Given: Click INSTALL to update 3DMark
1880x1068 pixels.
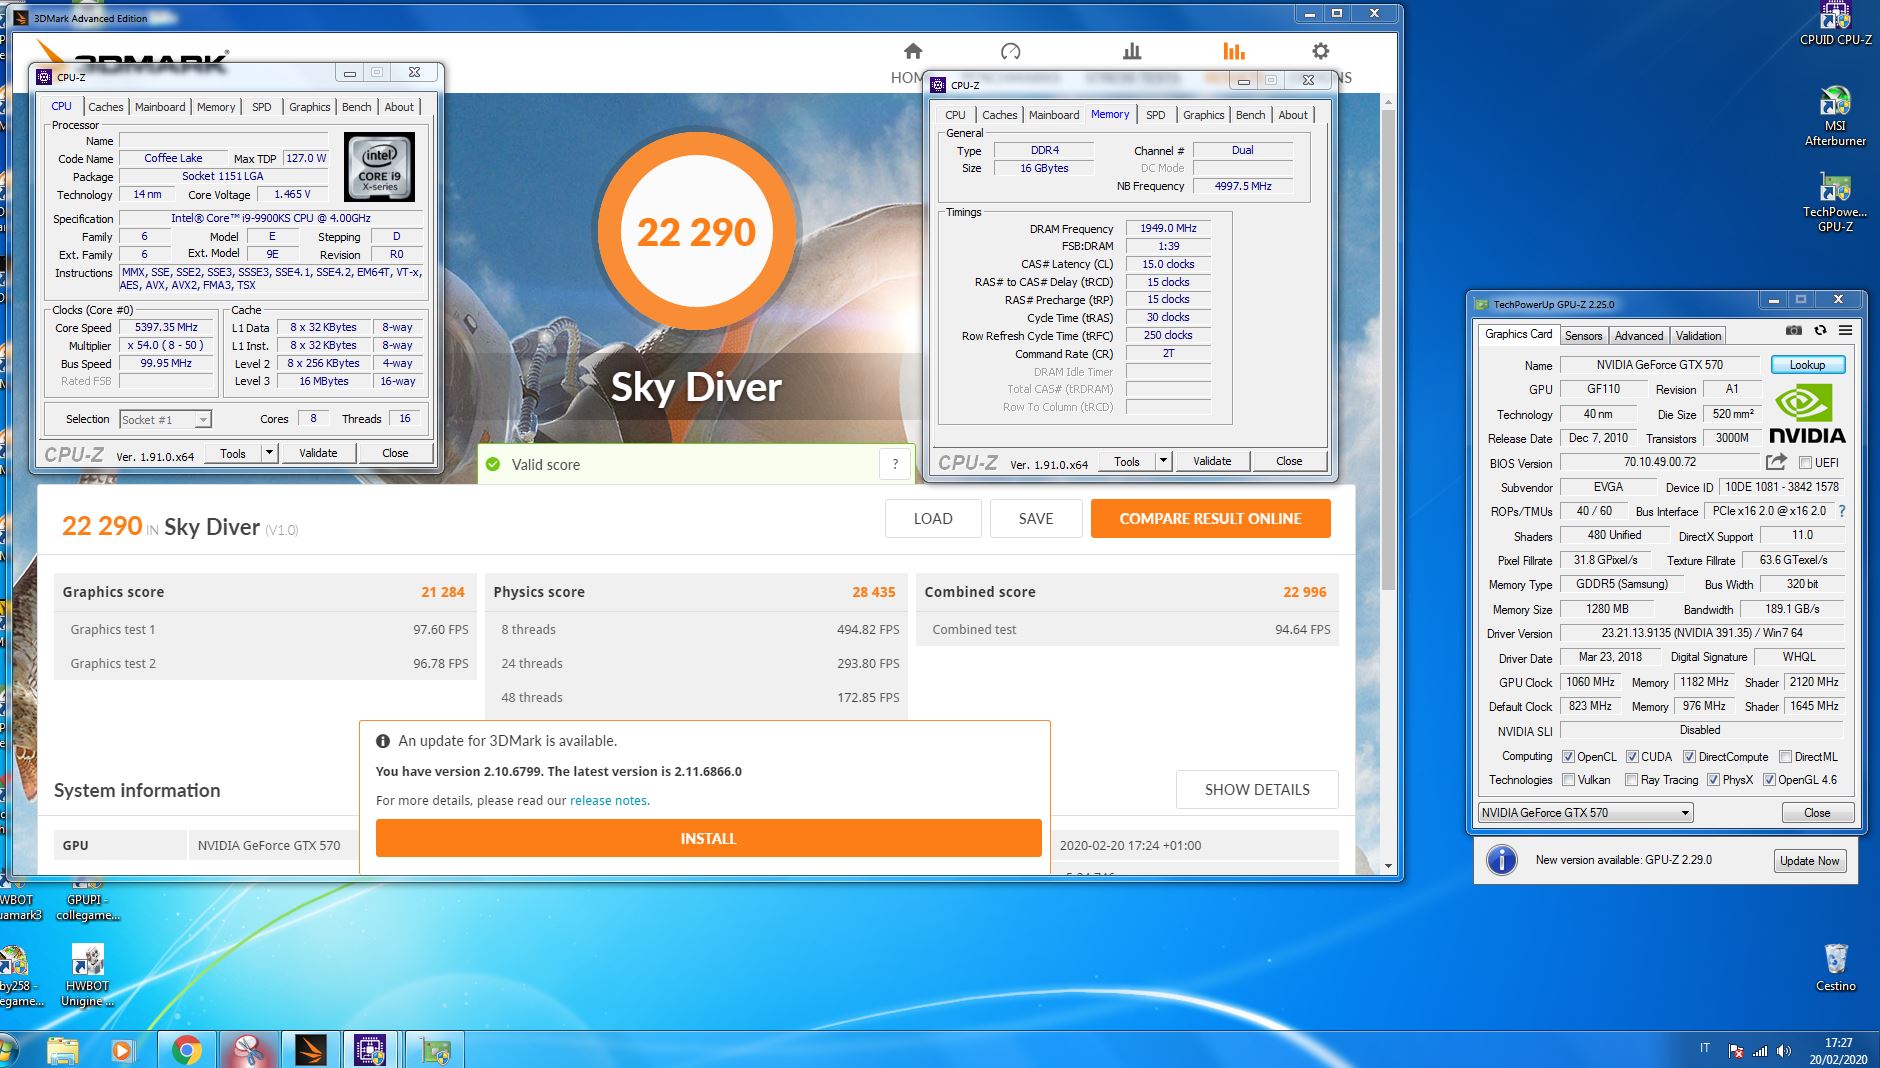Looking at the screenshot, I should tap(708, 838).
